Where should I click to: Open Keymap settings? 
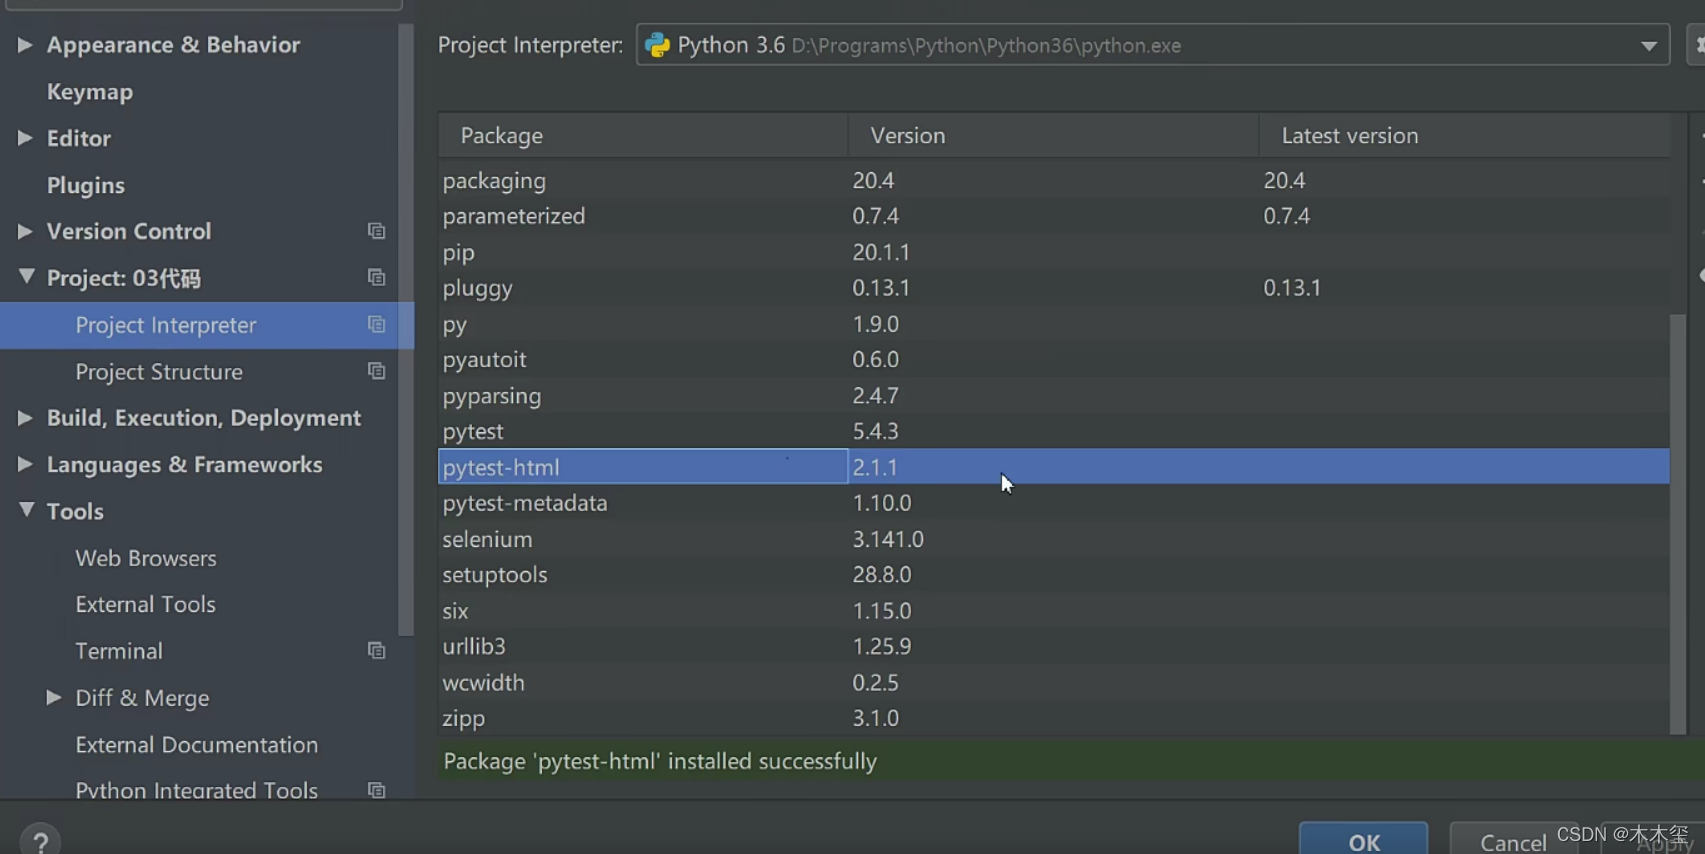[90, 92]
